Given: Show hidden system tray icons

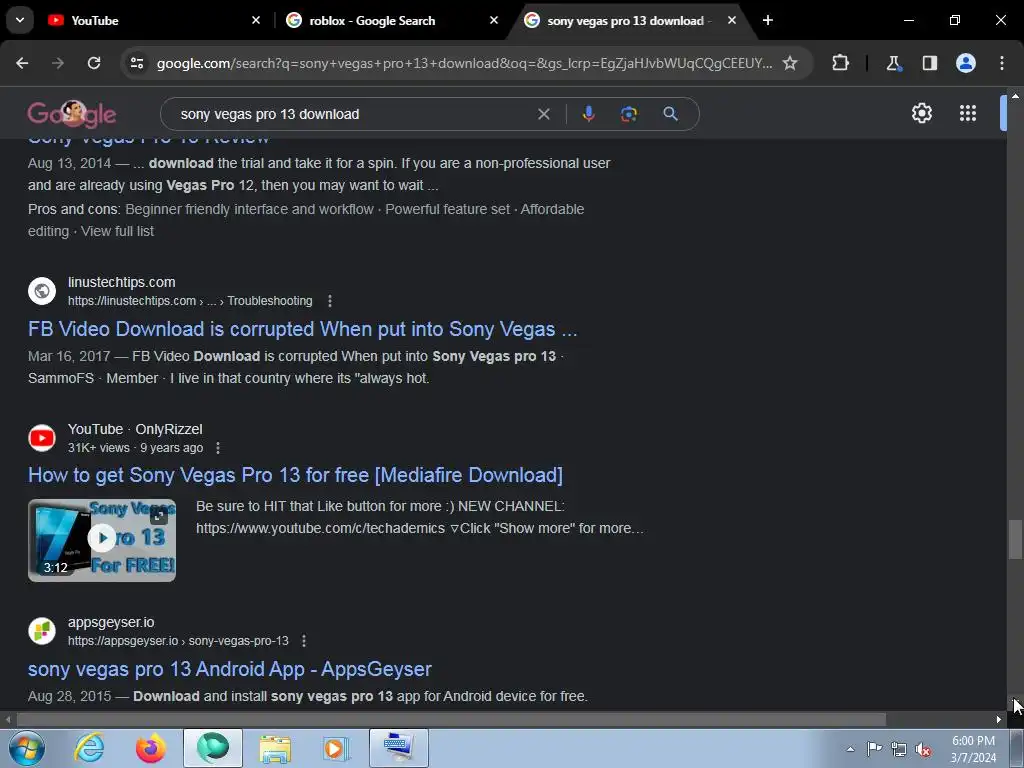Looking at the screenshot, I should (x=850, y=749).
